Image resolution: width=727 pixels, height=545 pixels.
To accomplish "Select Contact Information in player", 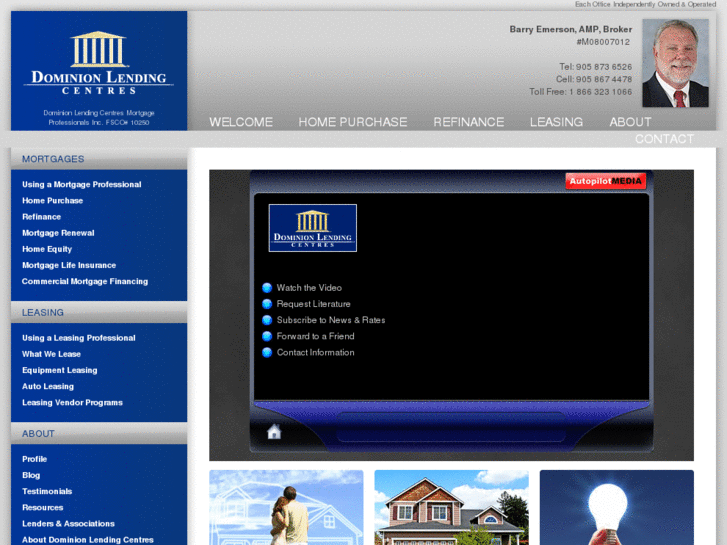I will (315, 353).
